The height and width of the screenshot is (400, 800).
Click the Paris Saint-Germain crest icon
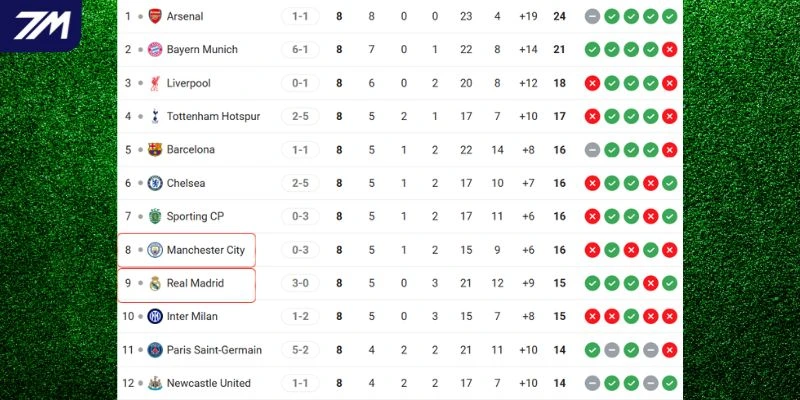155,350
